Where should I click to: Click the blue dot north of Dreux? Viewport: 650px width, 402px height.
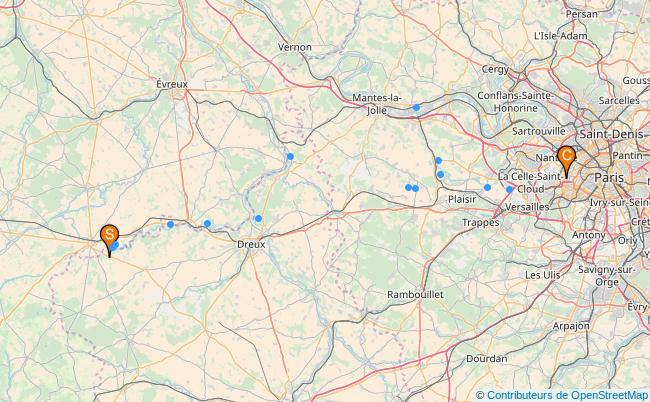258,218
